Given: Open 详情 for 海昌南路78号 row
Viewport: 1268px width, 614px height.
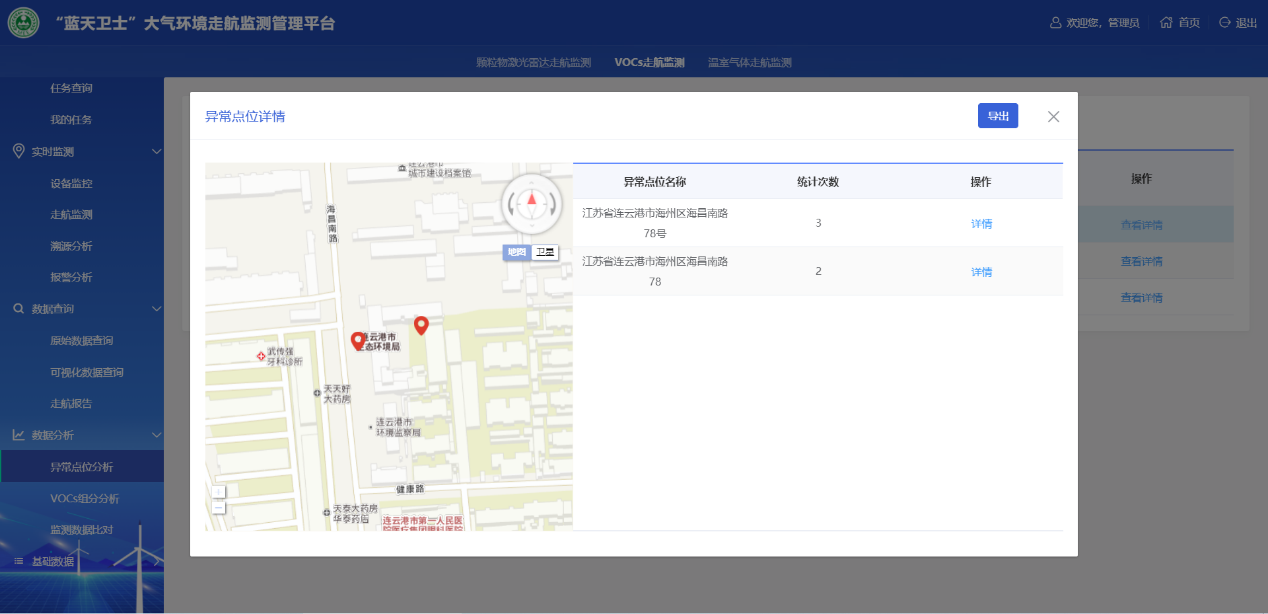Looking at the screenshot, I should [981, 224].
